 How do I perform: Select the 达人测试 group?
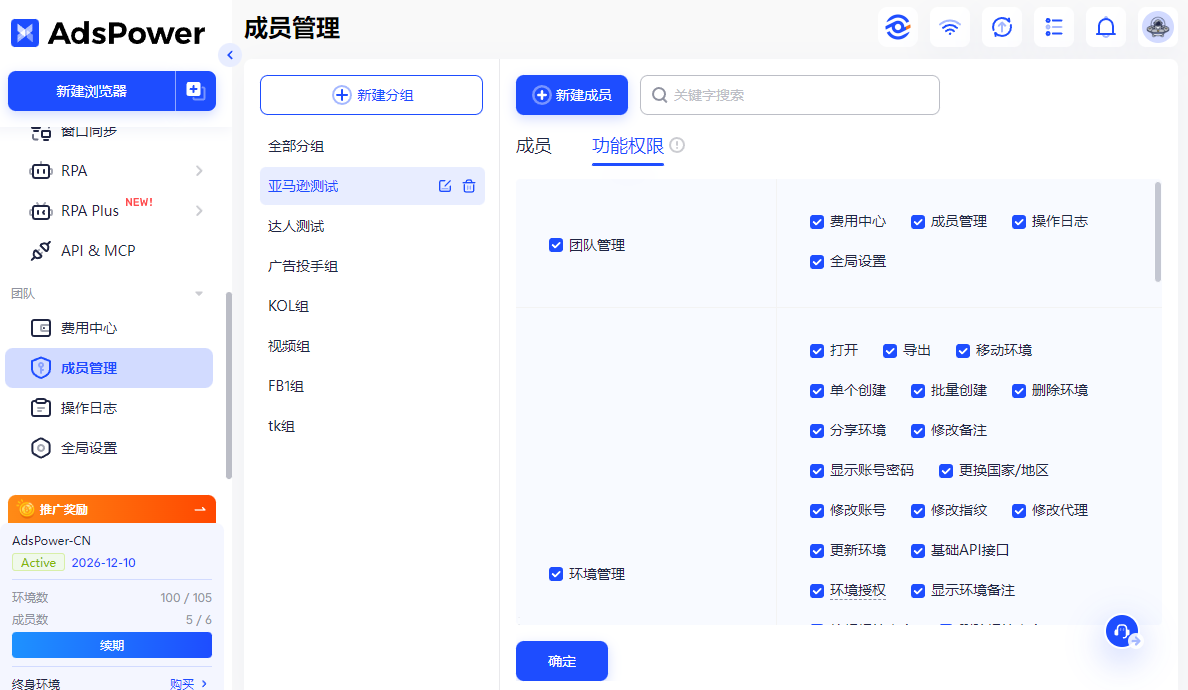pos(372,226)
